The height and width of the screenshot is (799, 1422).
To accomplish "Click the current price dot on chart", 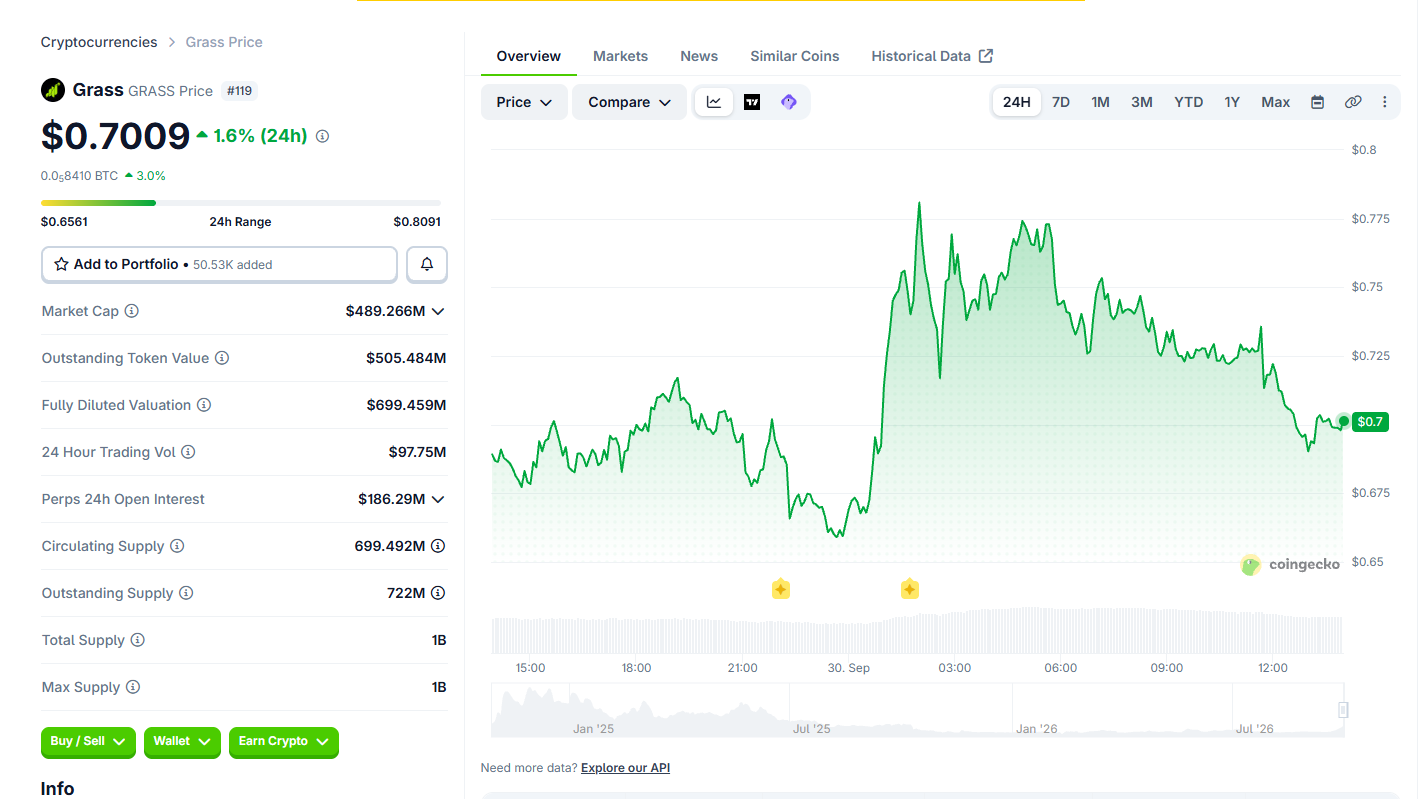I will pos(1343,421).
